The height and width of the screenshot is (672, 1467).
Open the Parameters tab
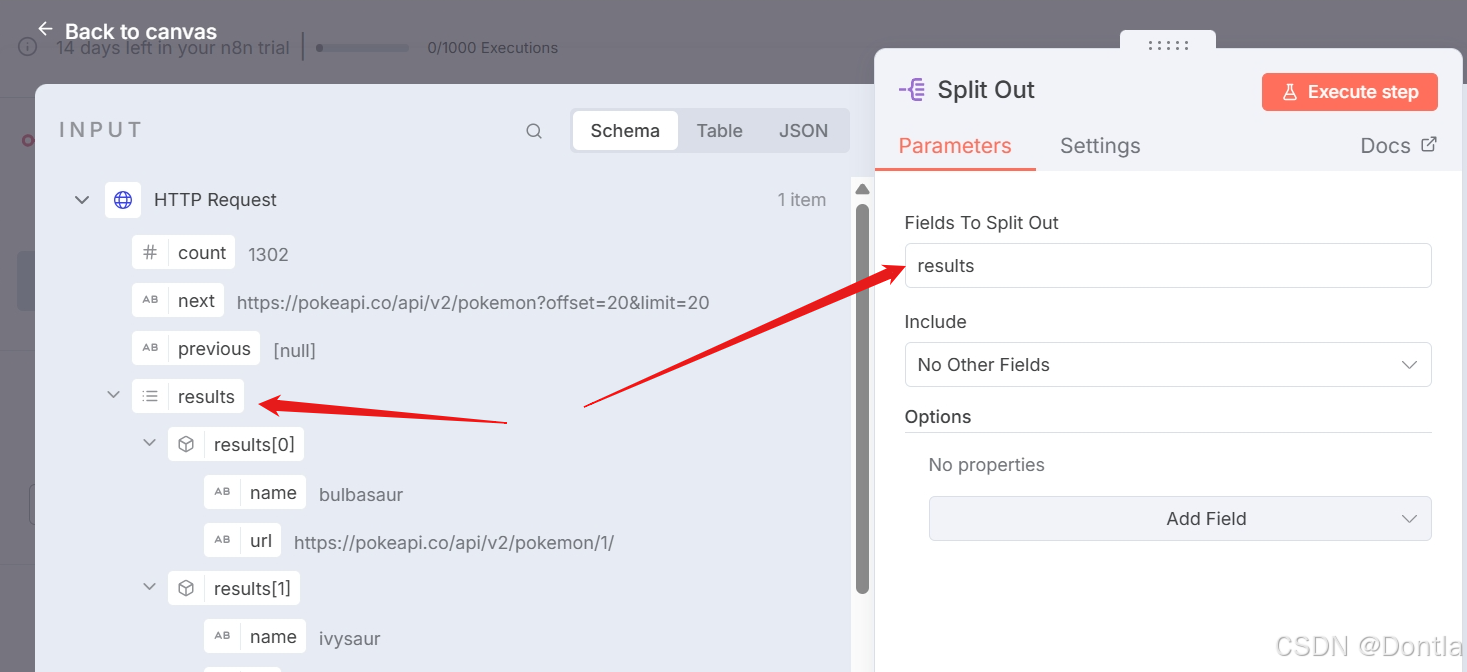click(955, 146)
